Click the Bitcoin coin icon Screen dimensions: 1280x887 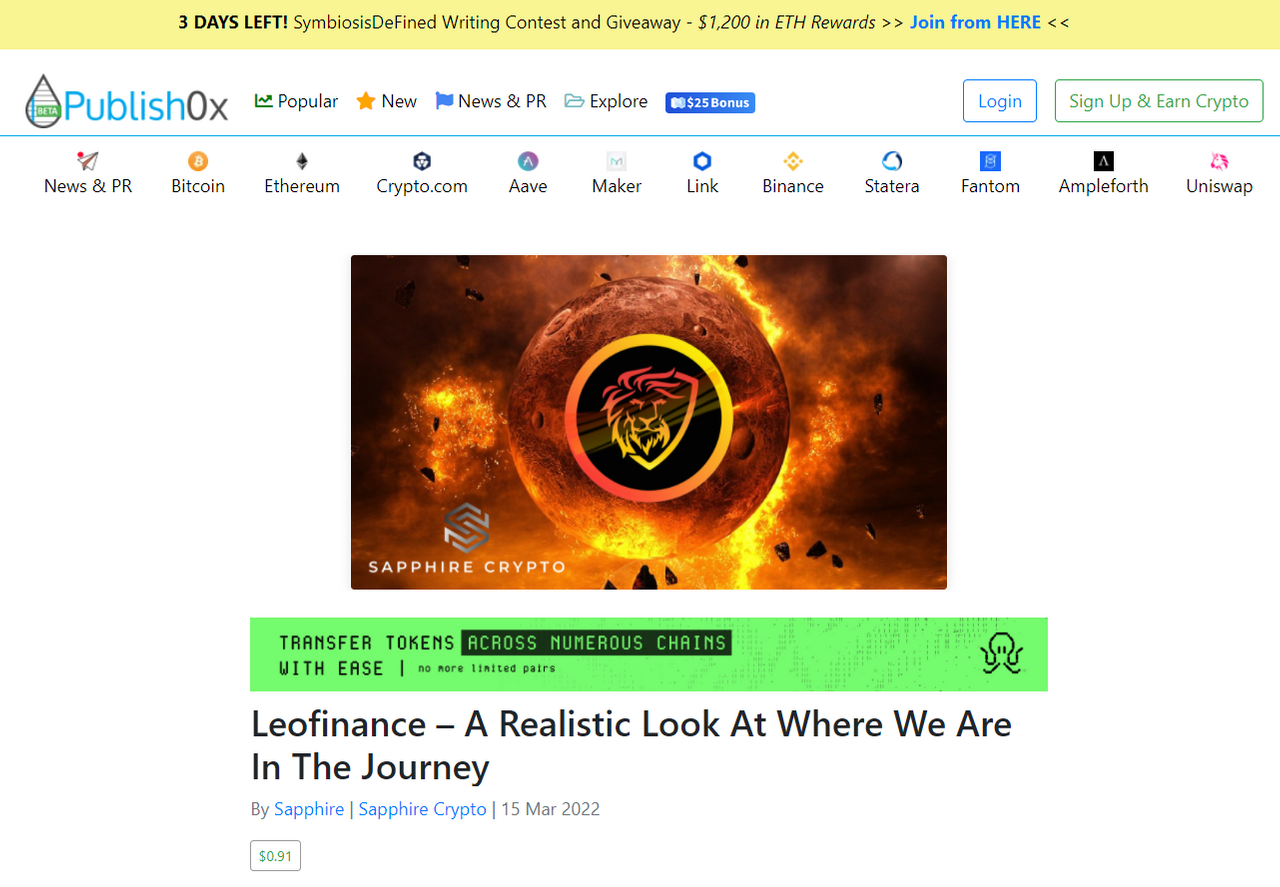198,161
